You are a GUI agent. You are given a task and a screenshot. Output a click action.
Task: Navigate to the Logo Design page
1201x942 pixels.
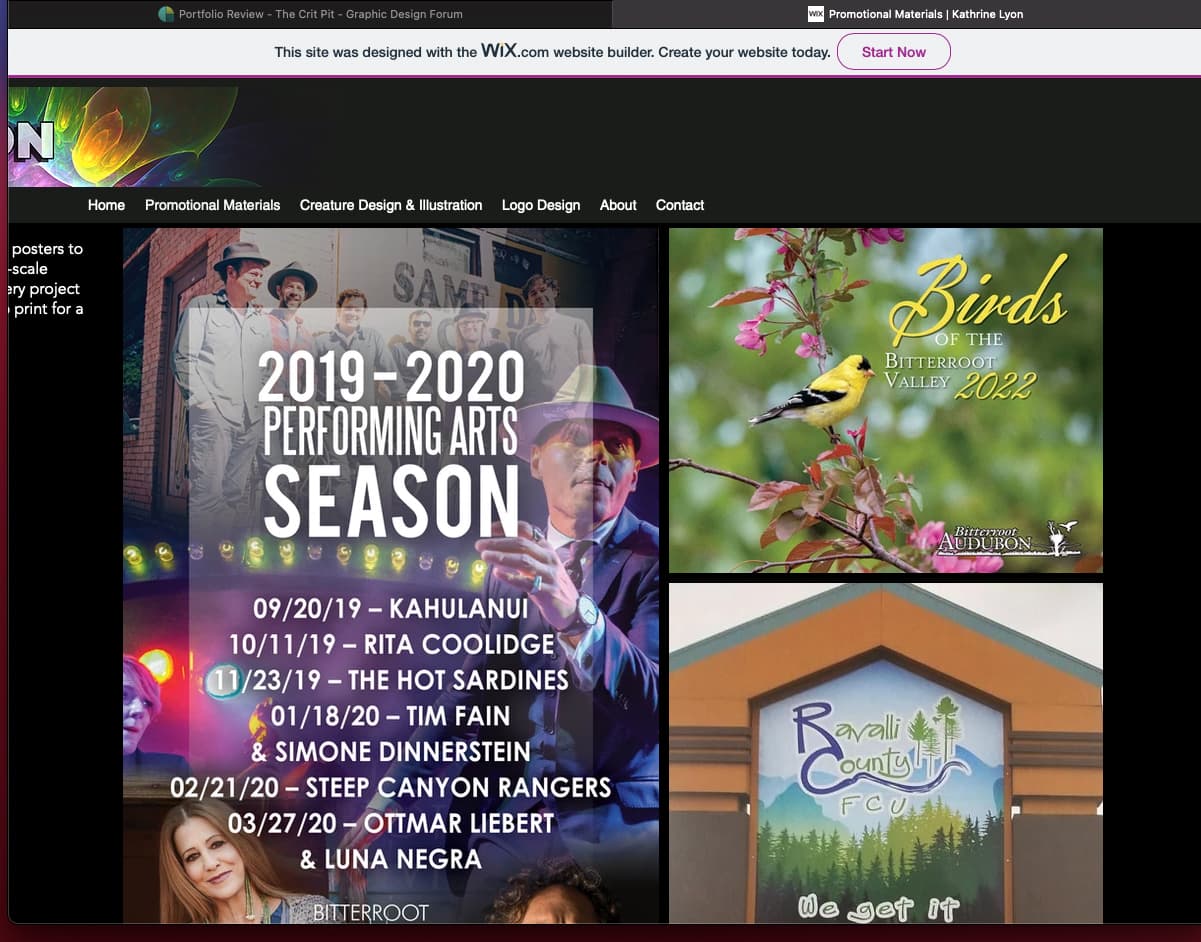point(541,205)
